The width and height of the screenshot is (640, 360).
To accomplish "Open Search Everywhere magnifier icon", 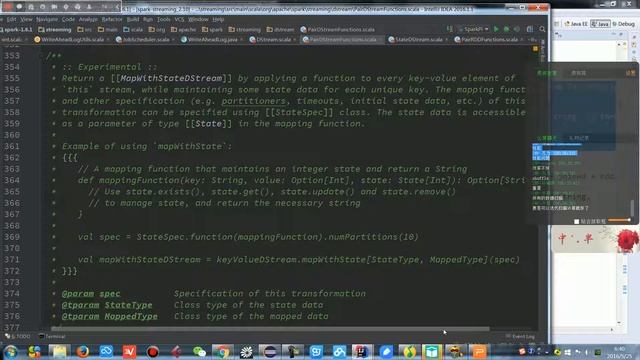I will (542, 29).
